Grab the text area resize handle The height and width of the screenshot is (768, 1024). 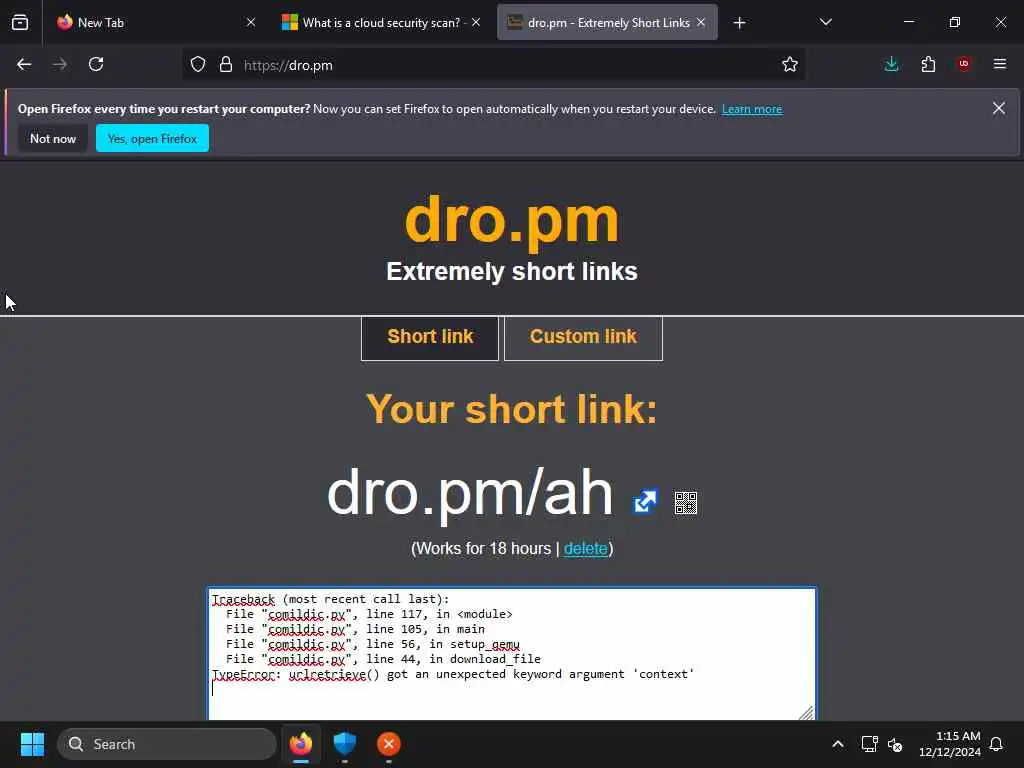click(x=807, y=712)
